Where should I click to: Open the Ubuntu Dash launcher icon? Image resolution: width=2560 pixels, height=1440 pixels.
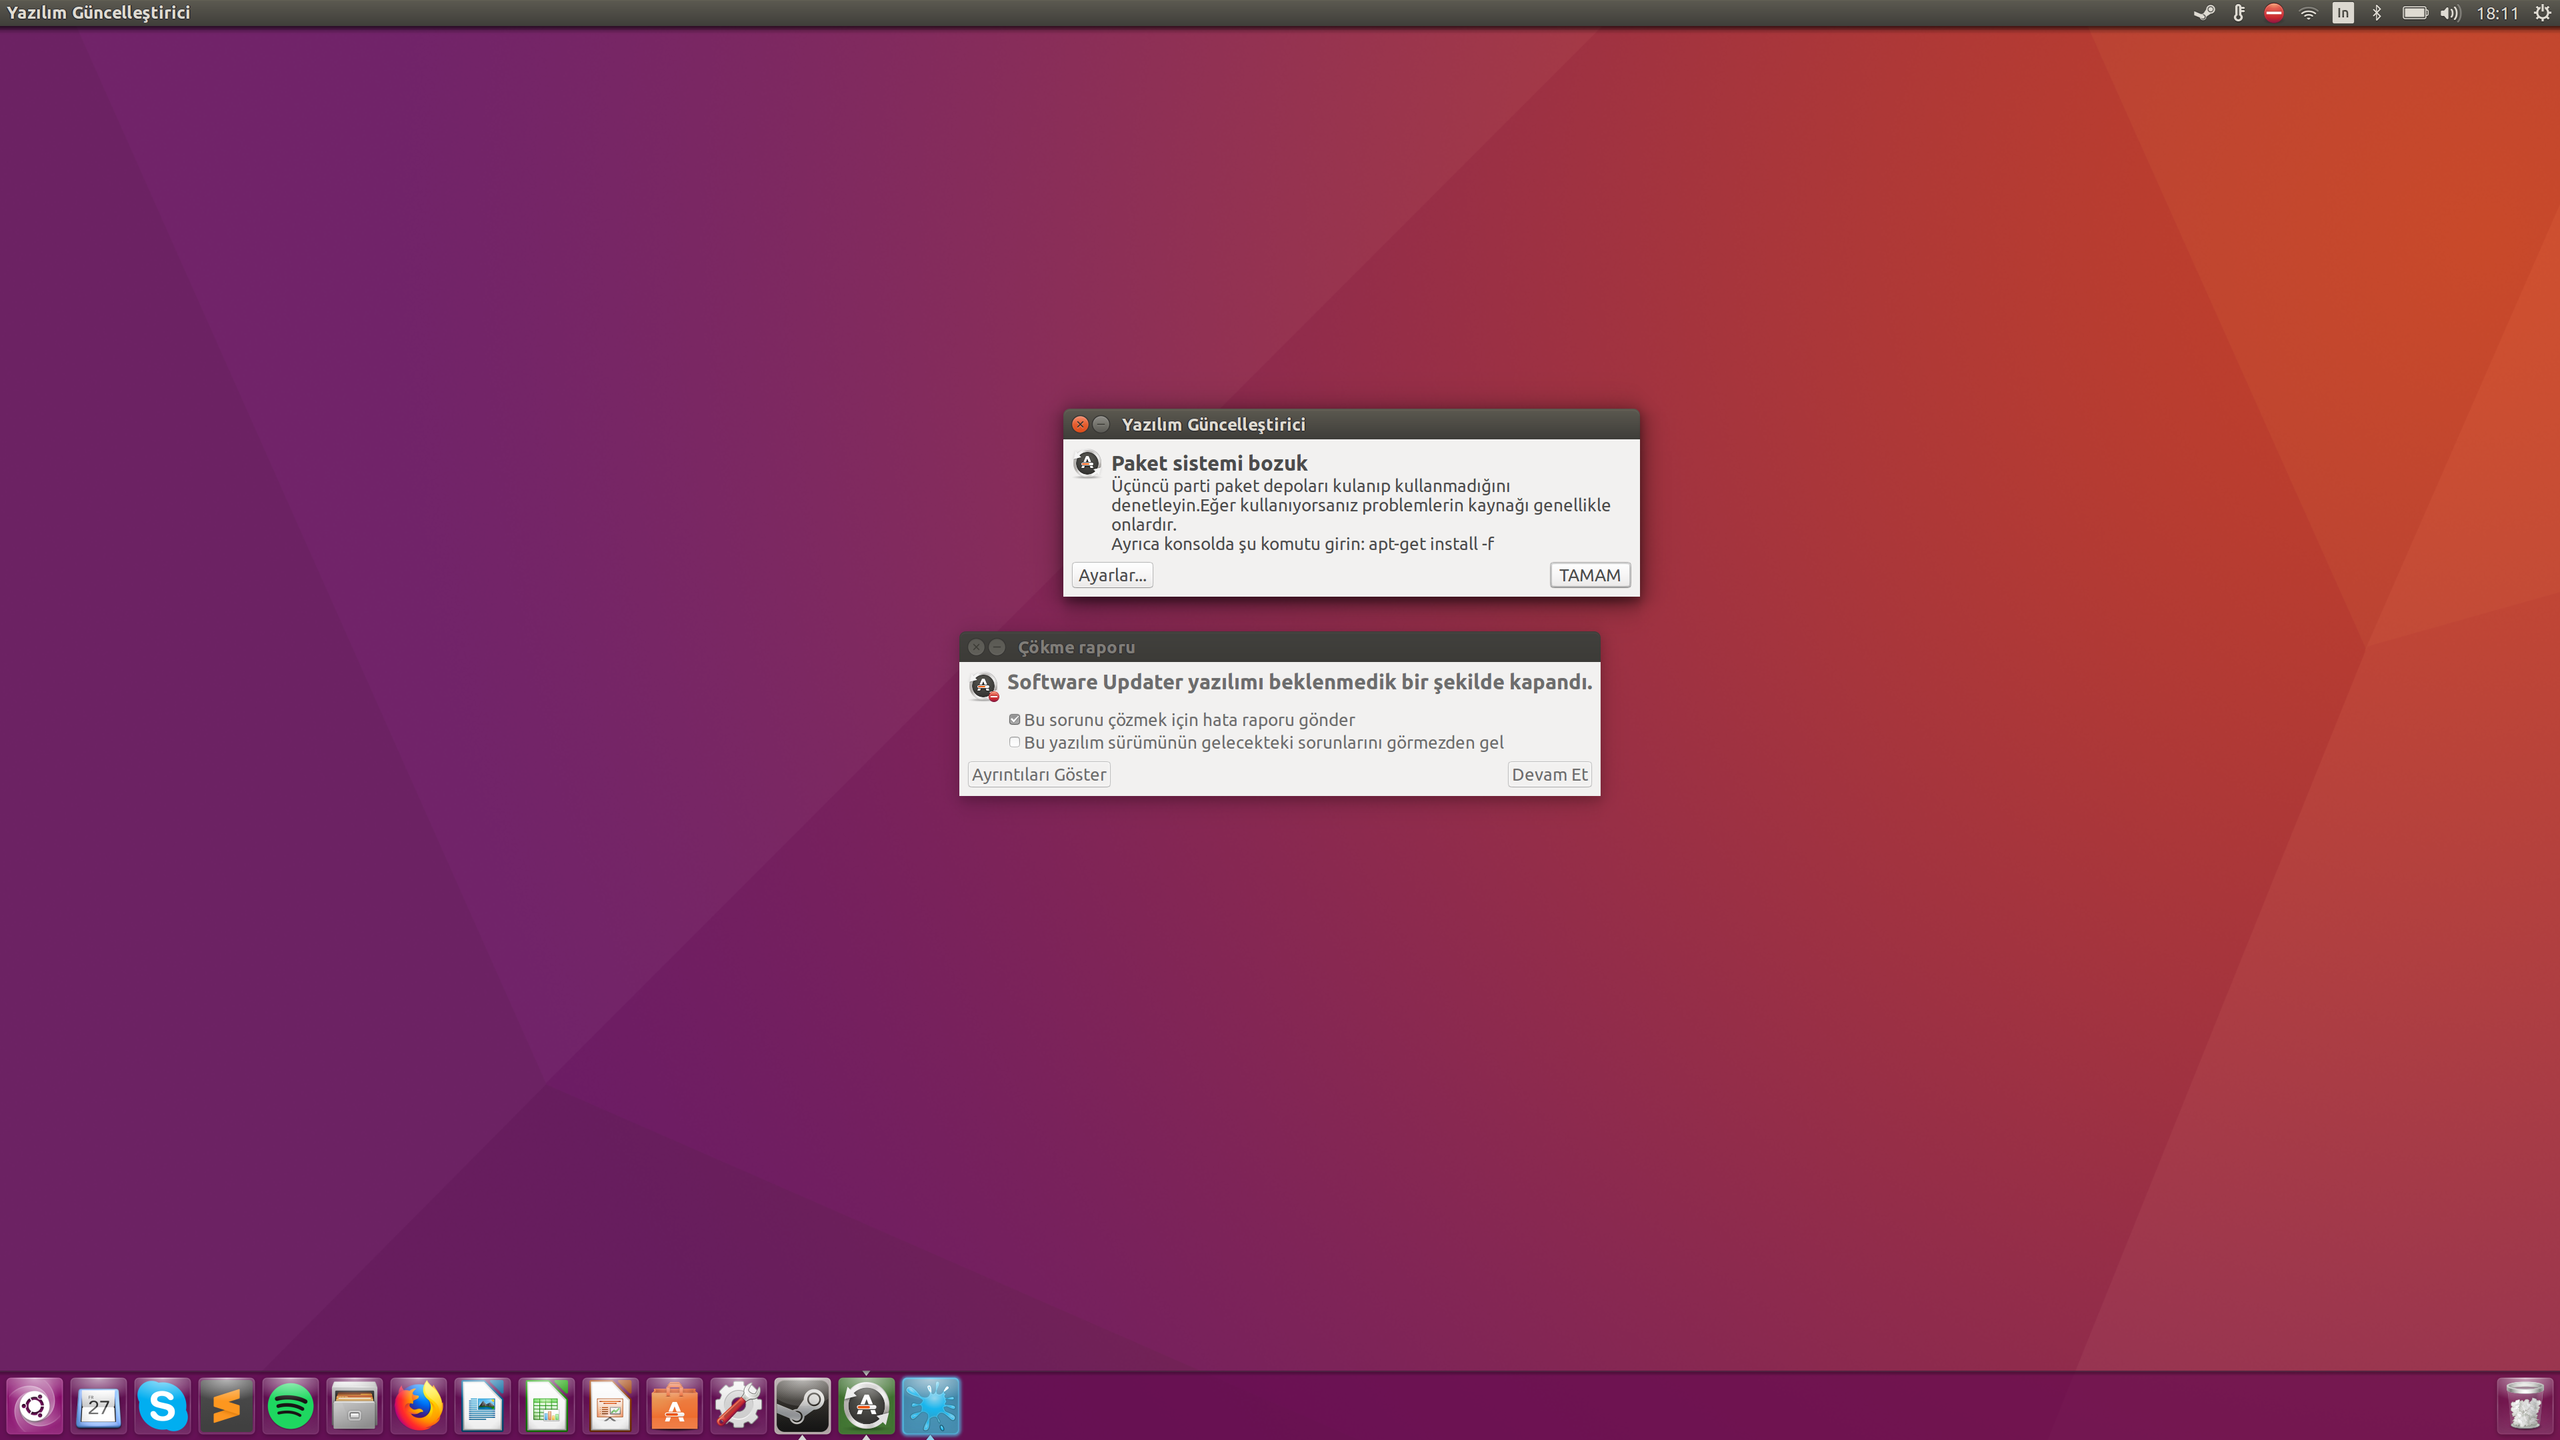pyautogui.click(x=35, y=1406)
